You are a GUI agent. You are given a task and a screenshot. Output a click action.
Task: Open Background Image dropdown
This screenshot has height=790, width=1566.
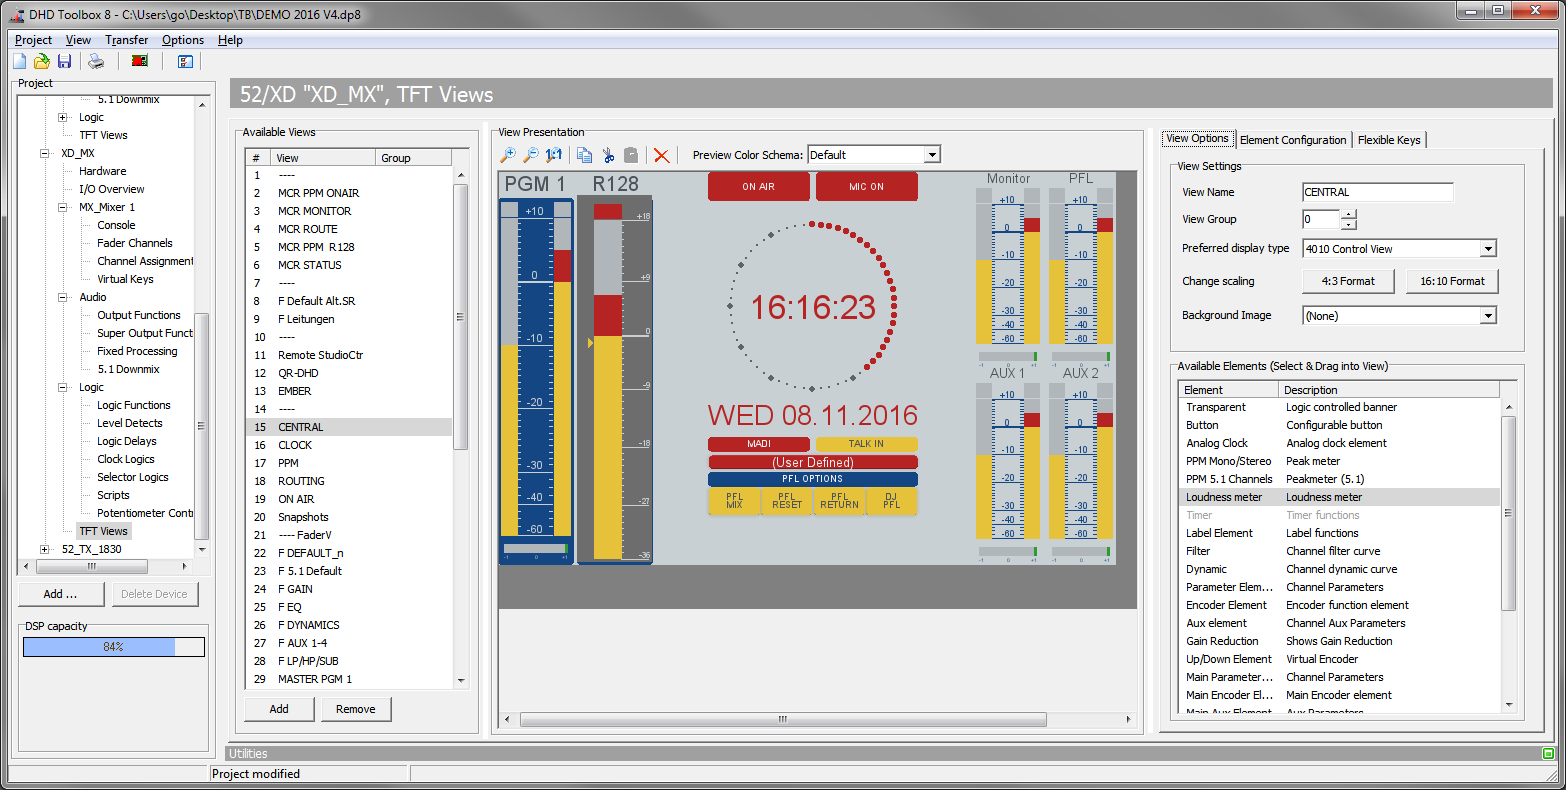point(1488,316)
